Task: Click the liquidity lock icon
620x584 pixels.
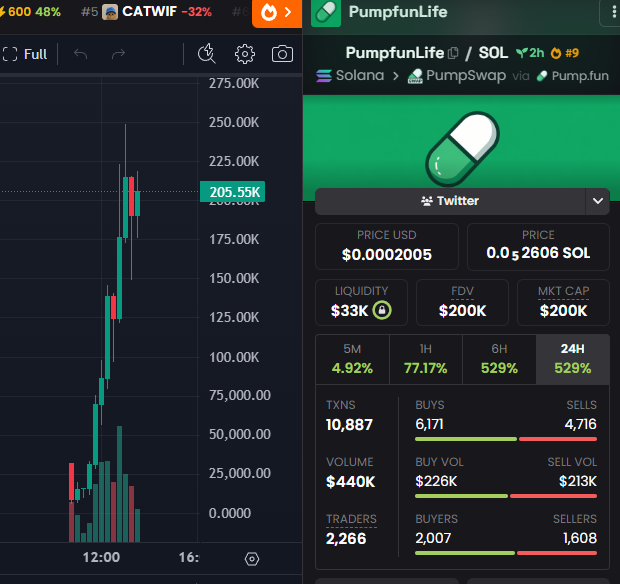Action: (x=382, y=310)
